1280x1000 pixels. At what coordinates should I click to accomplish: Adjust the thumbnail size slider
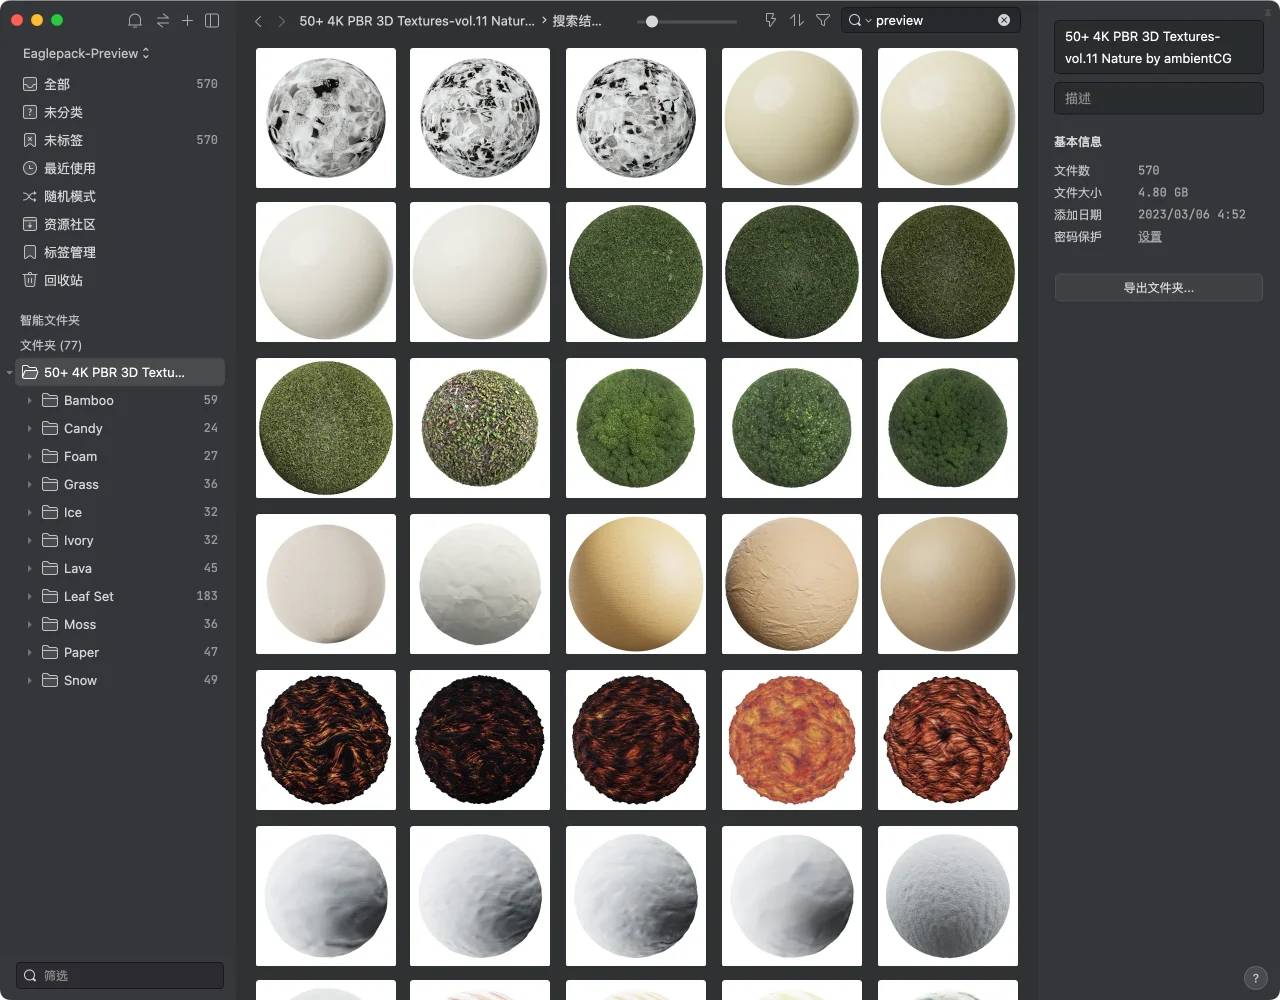(x=652, y=21)
